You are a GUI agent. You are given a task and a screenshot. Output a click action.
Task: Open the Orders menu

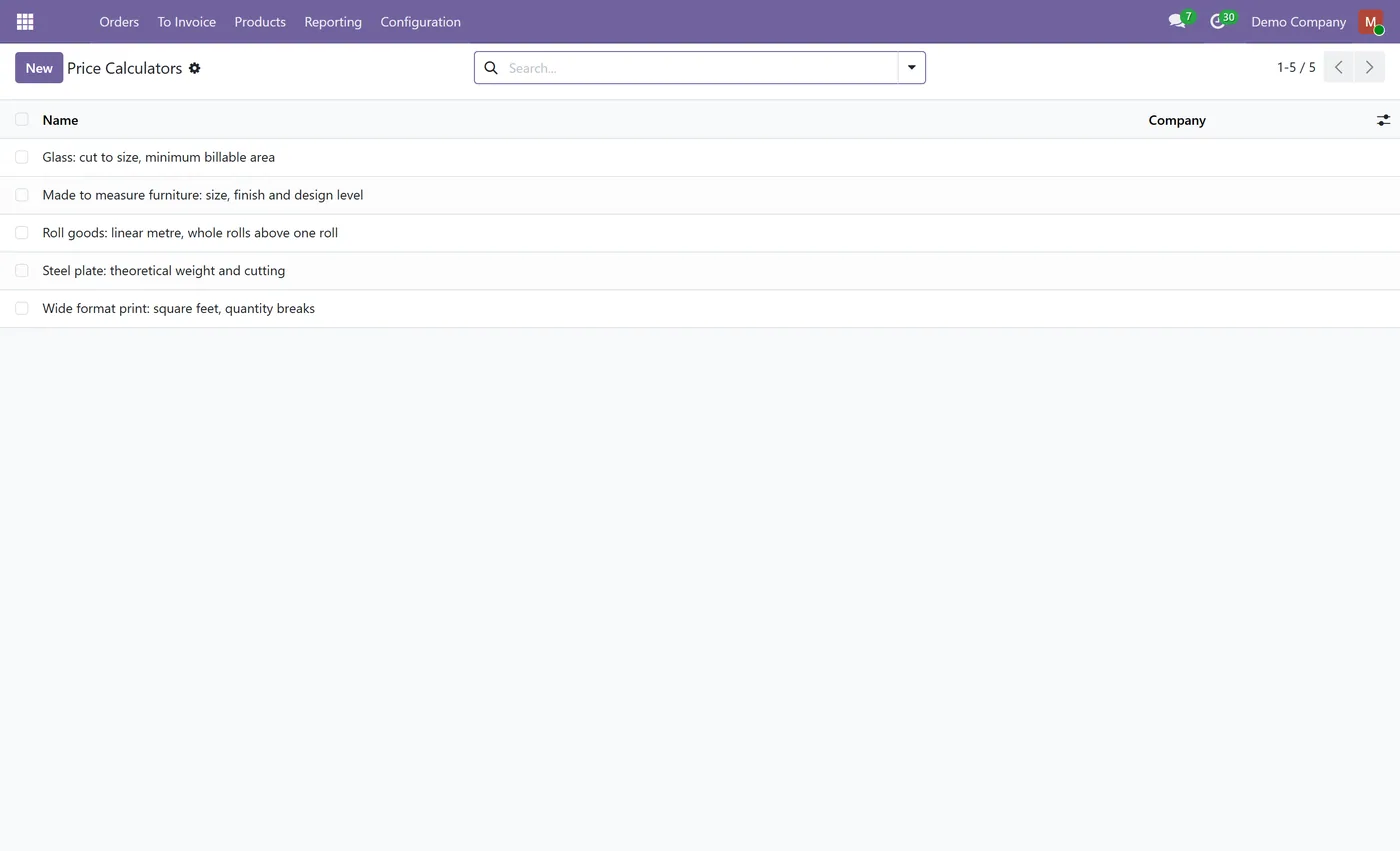click(x=119, y=21)
